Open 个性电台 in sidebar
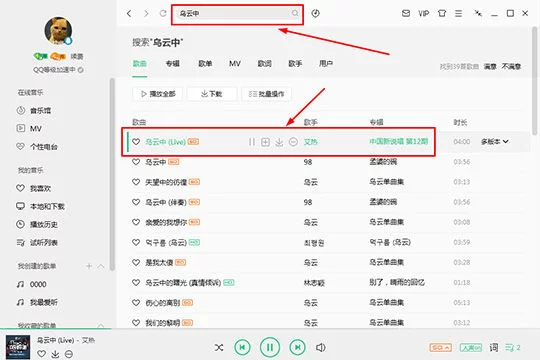Viewport: 540px width, 360px height. point(37,147)
